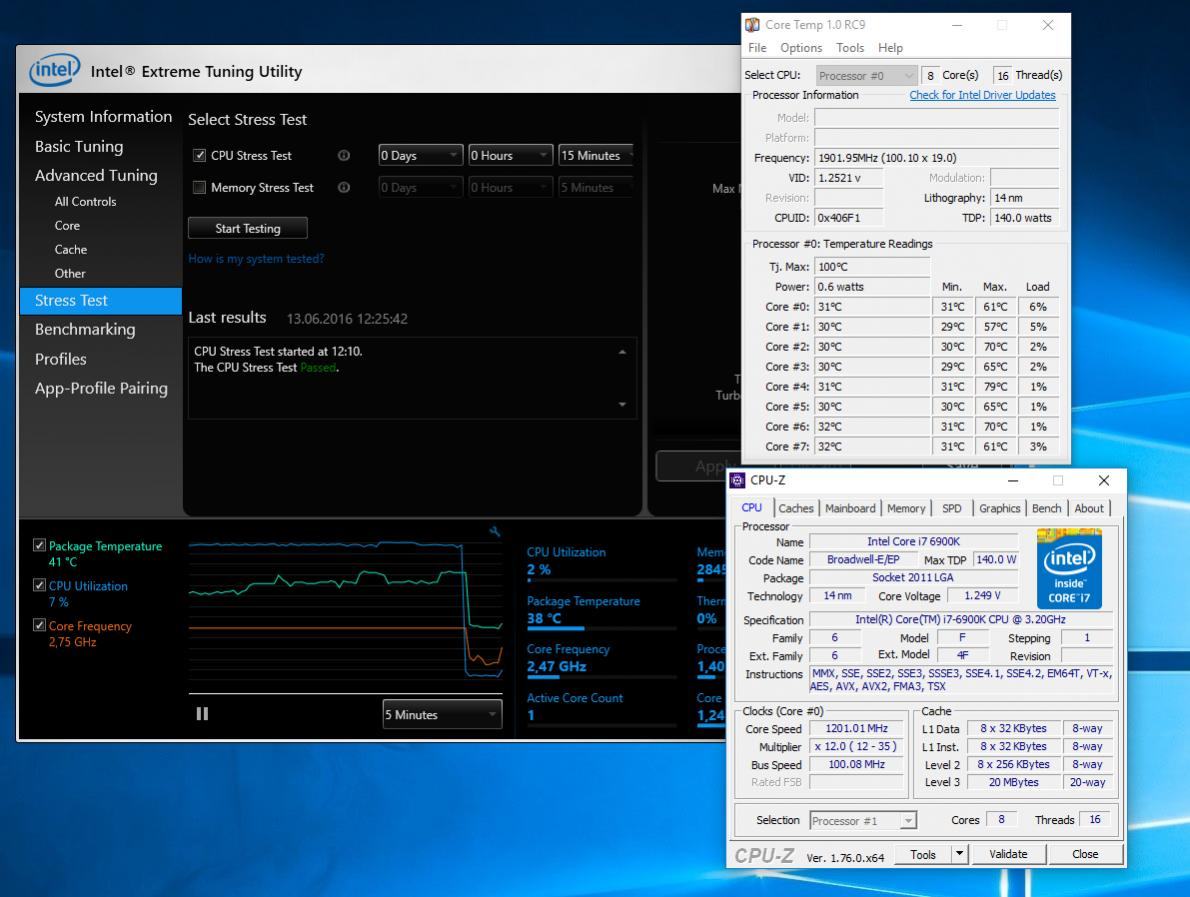The height and width of the screenshot is (897, 1190).
Task: Select All Controls under Advanced Tuning
Action: (x=85, y=202)
